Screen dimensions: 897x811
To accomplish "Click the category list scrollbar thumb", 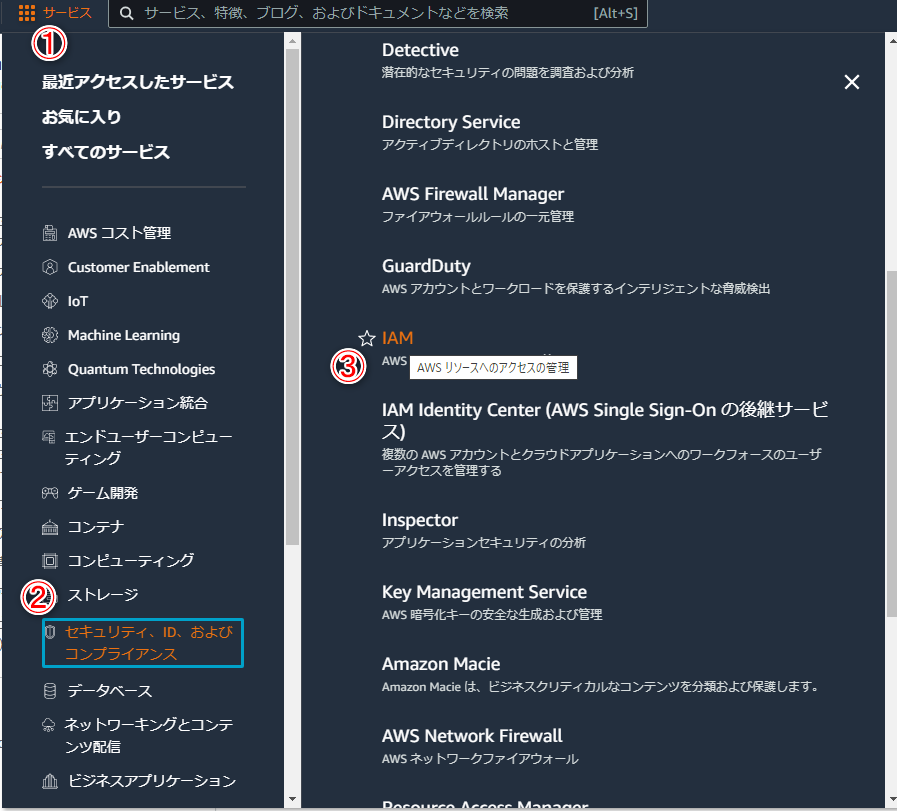I will (x=292, y=297).
